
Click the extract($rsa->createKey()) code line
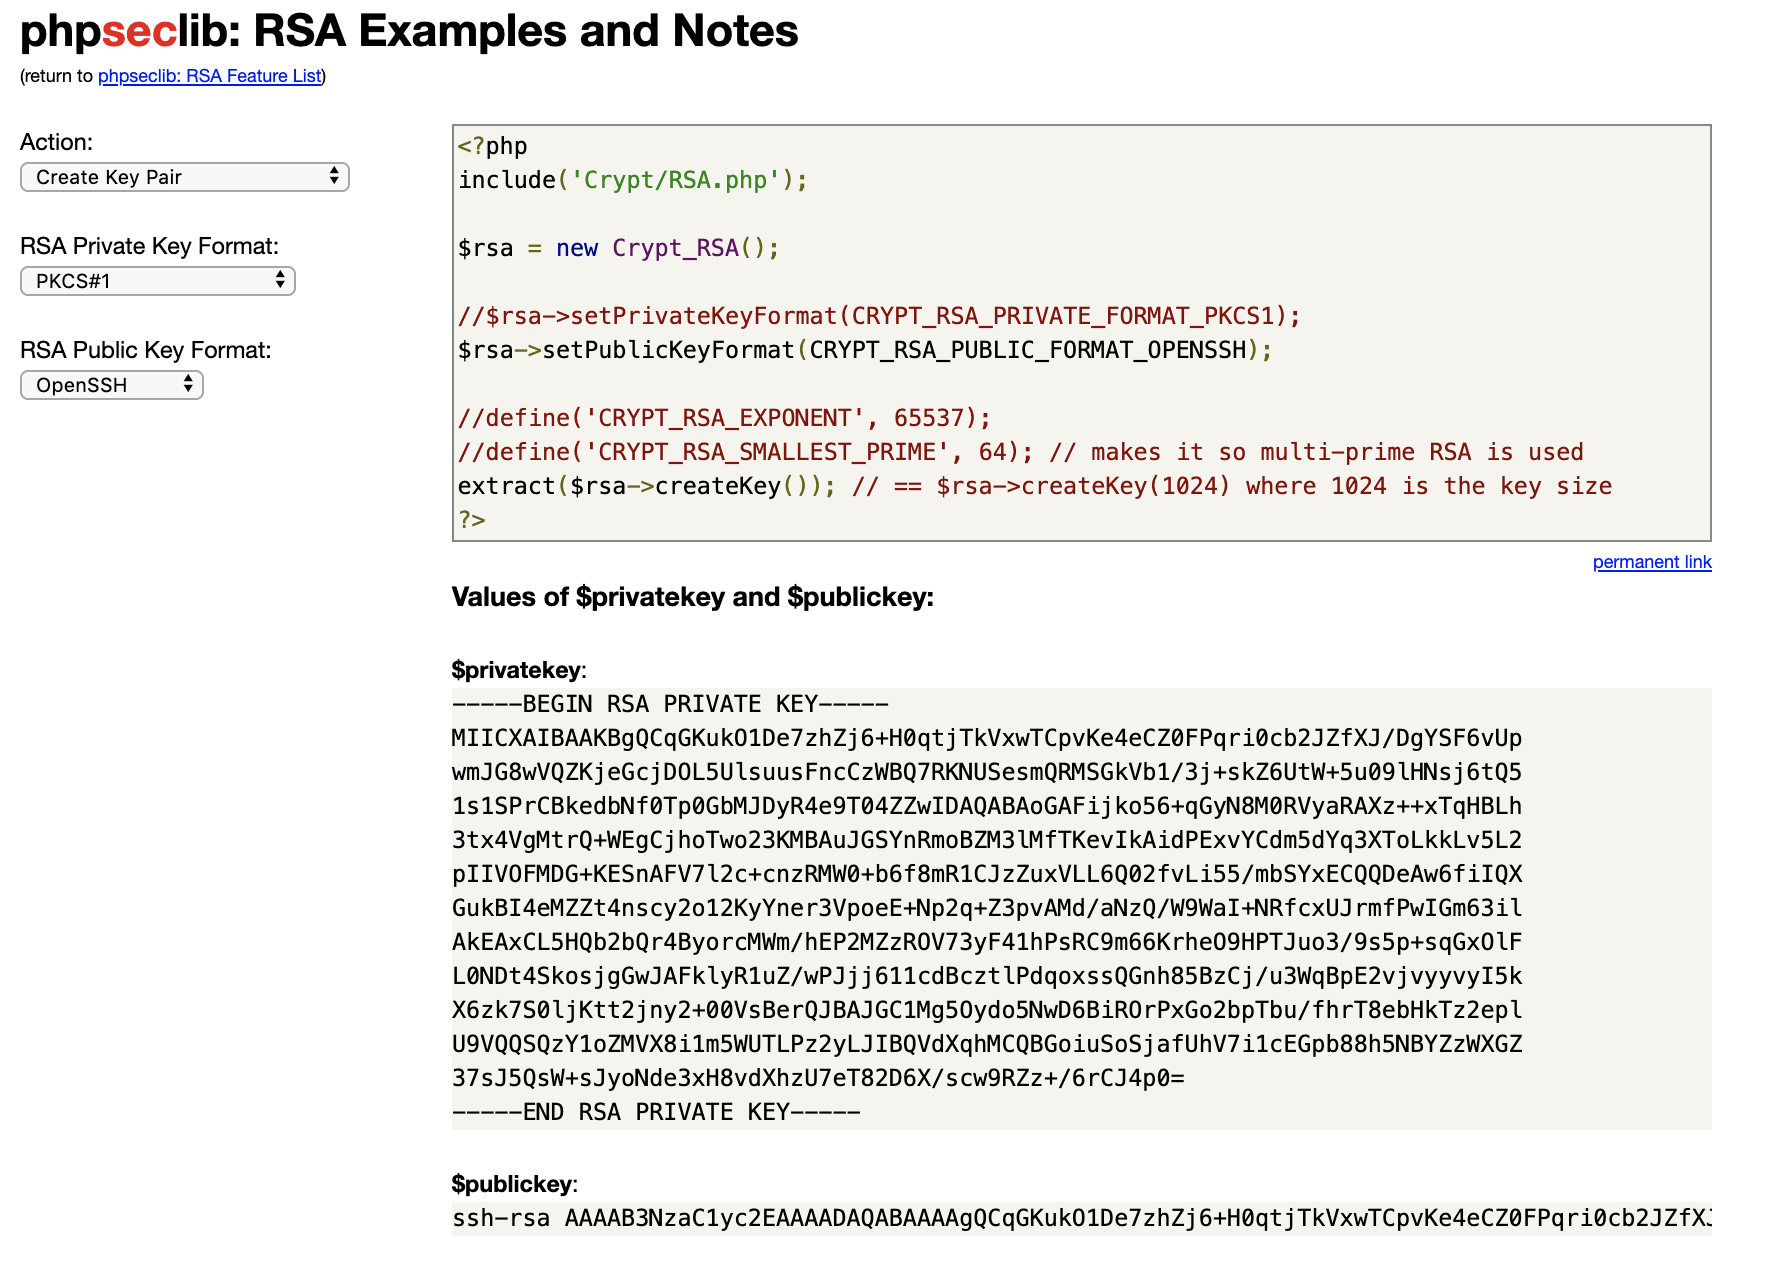click(1035, 486)
